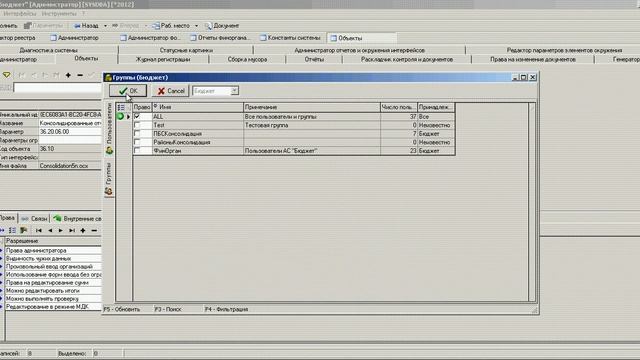Click the yellow filter funnel icon

7,75
